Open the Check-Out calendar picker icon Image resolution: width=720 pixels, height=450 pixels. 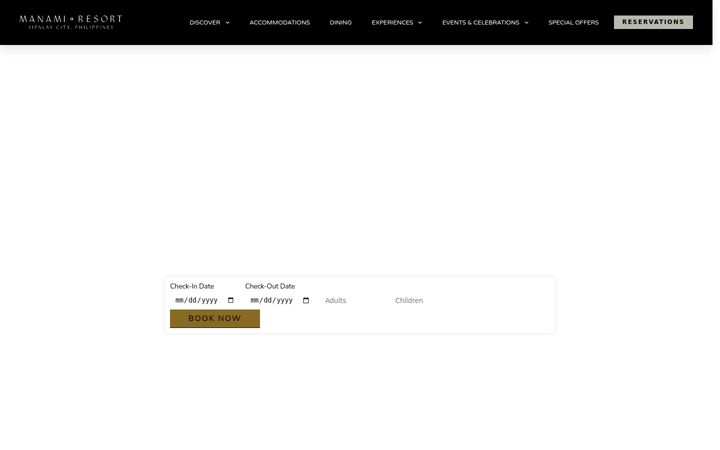coord(306,300)
